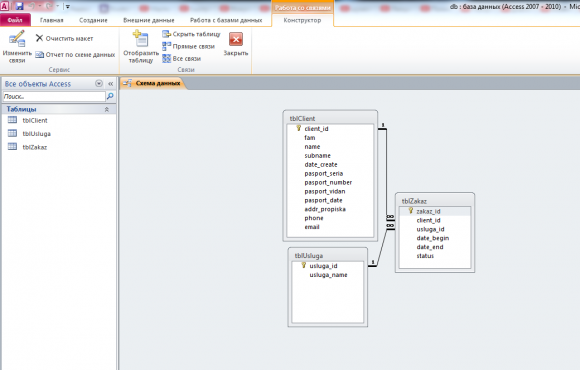This screenshot has height=370, width=580.
Task: Open the Внешние данные tab
Action: (149, 20)
